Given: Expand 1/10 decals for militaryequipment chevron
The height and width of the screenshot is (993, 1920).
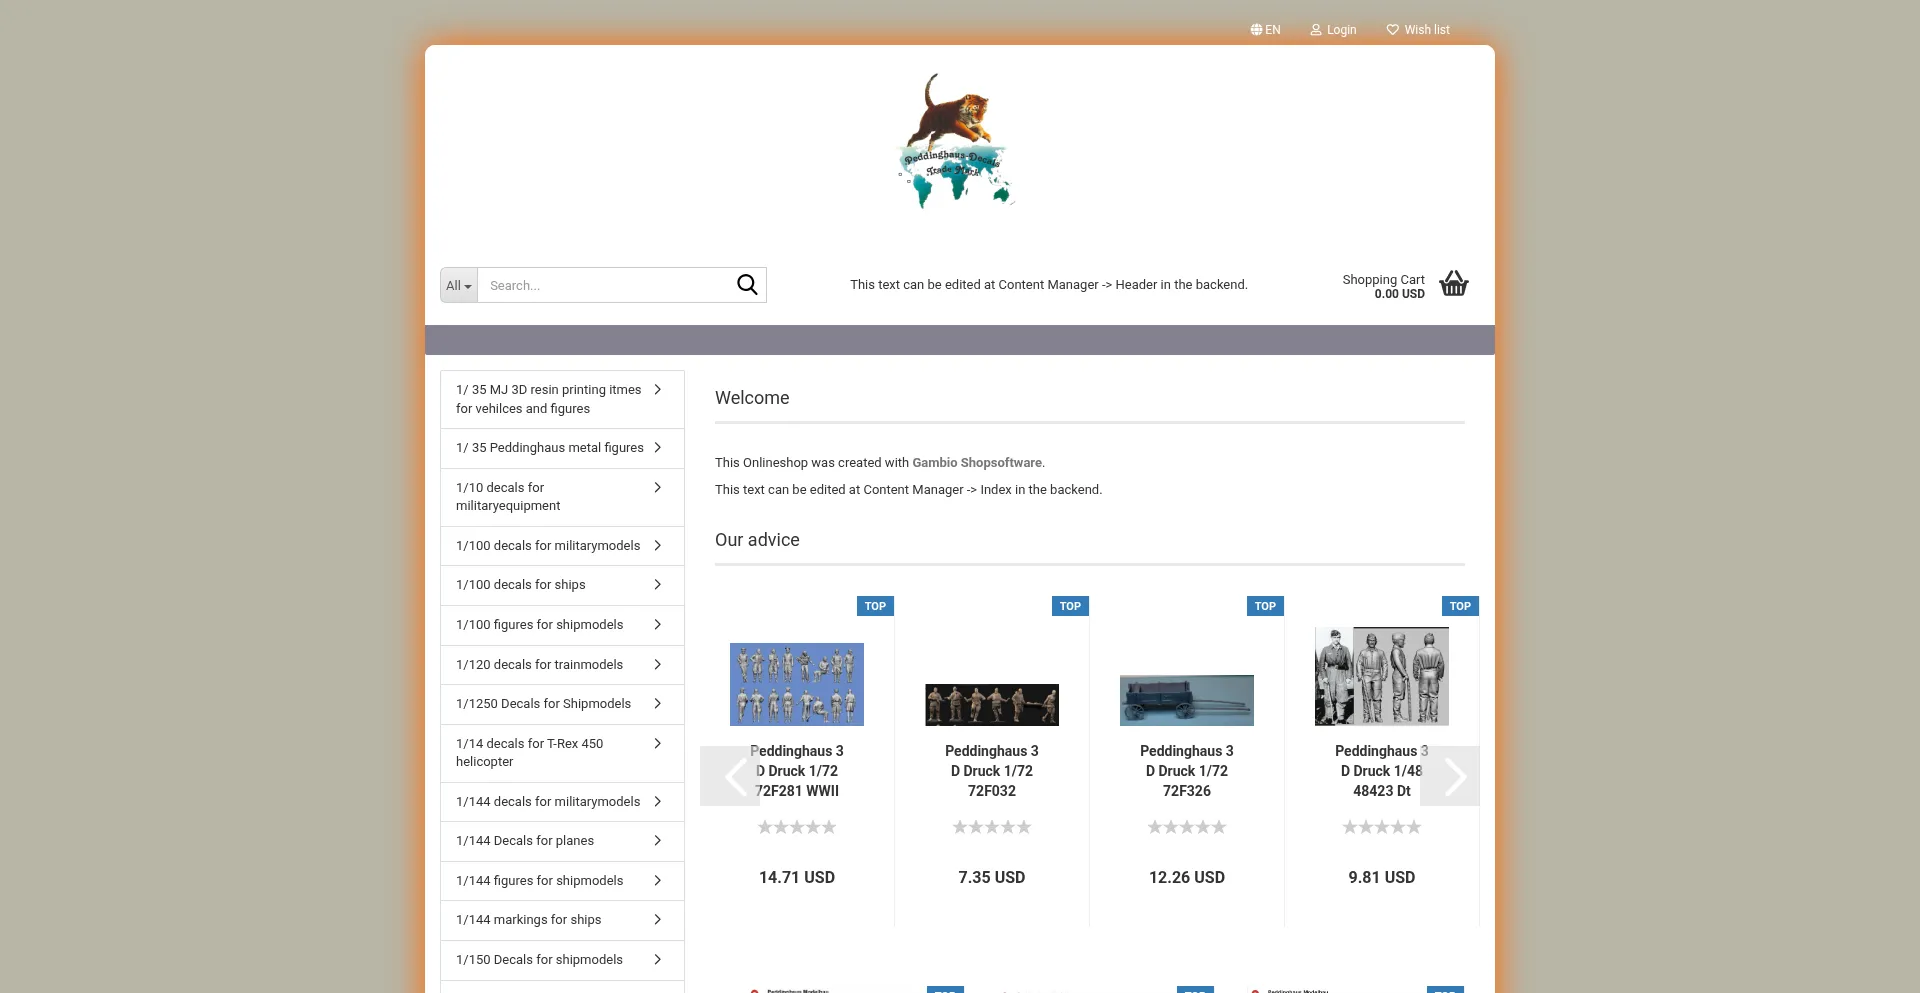Looking at the screenshot, I should [657, 488].
